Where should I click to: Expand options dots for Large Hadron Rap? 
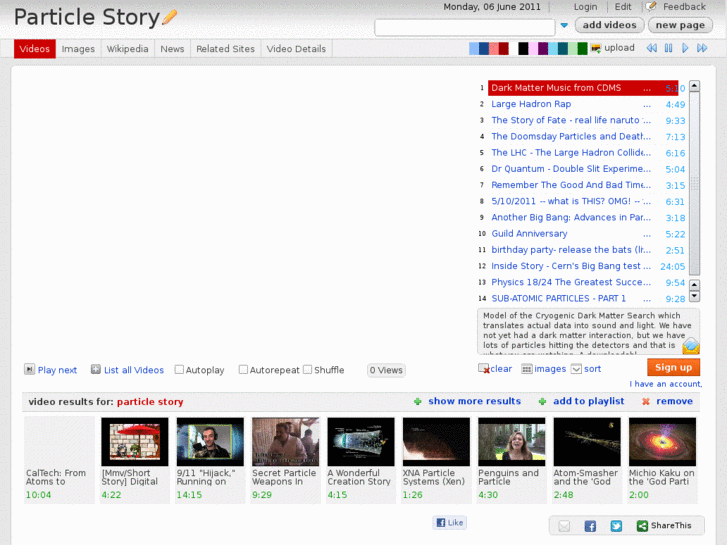(x=647, y=106)
